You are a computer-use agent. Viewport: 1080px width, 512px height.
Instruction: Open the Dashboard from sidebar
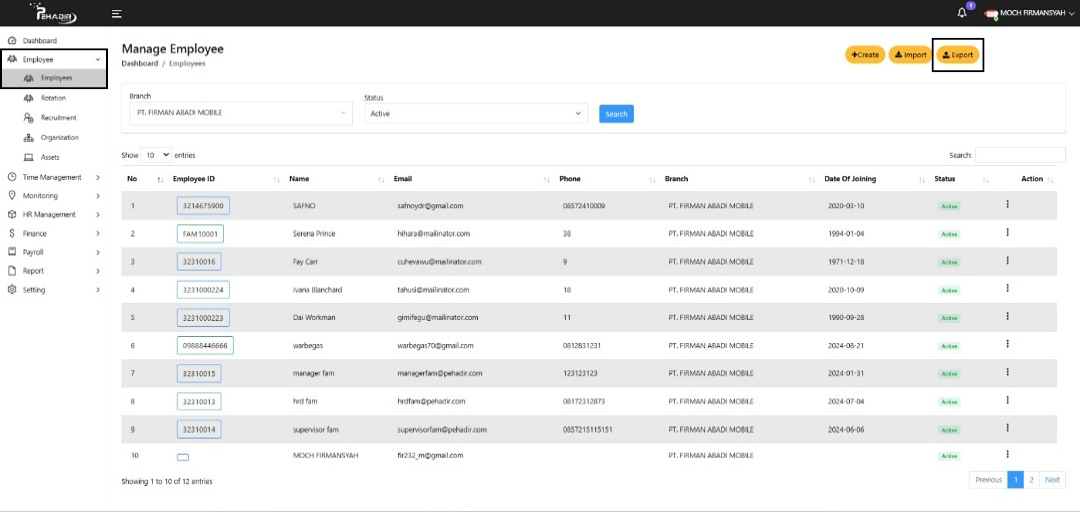pos(39,41)
